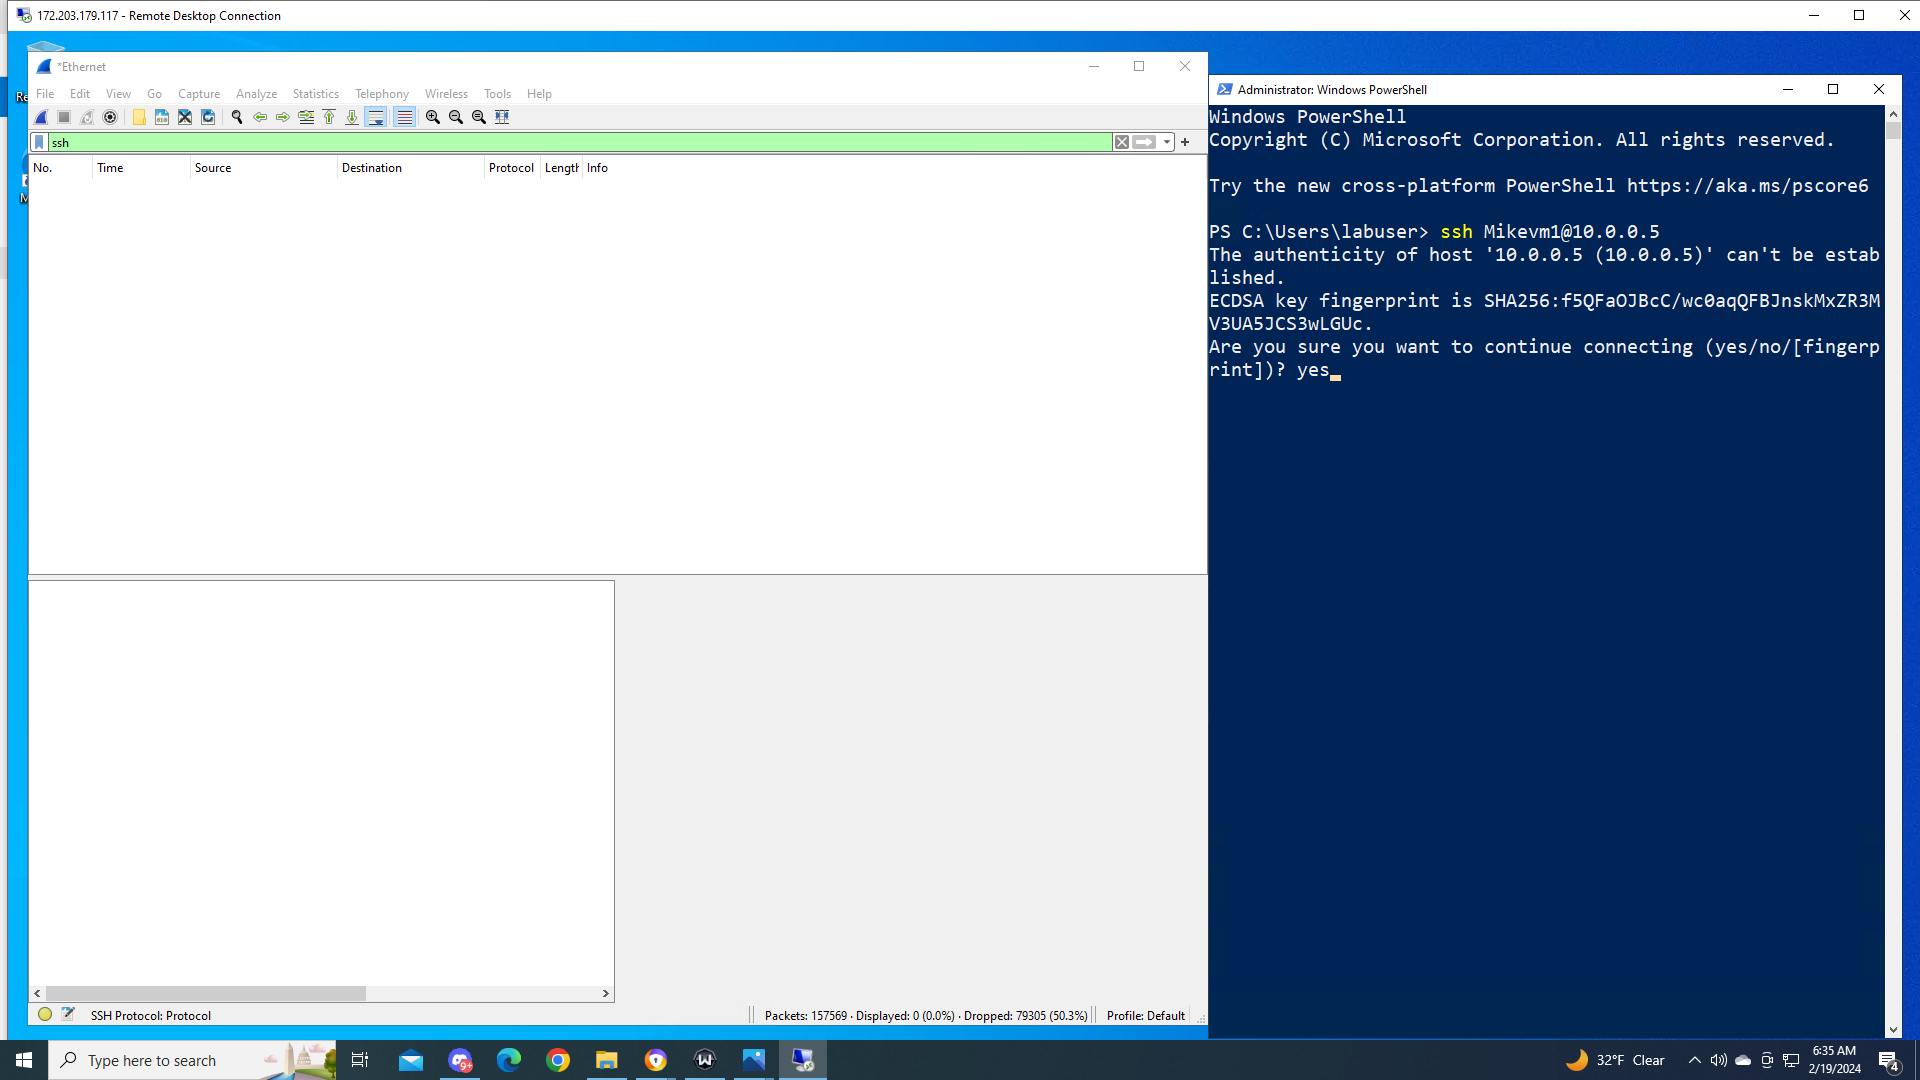Expand the display filter history dropdown
This screenshot has width=1920, height=1080.
coord(1166,142)
